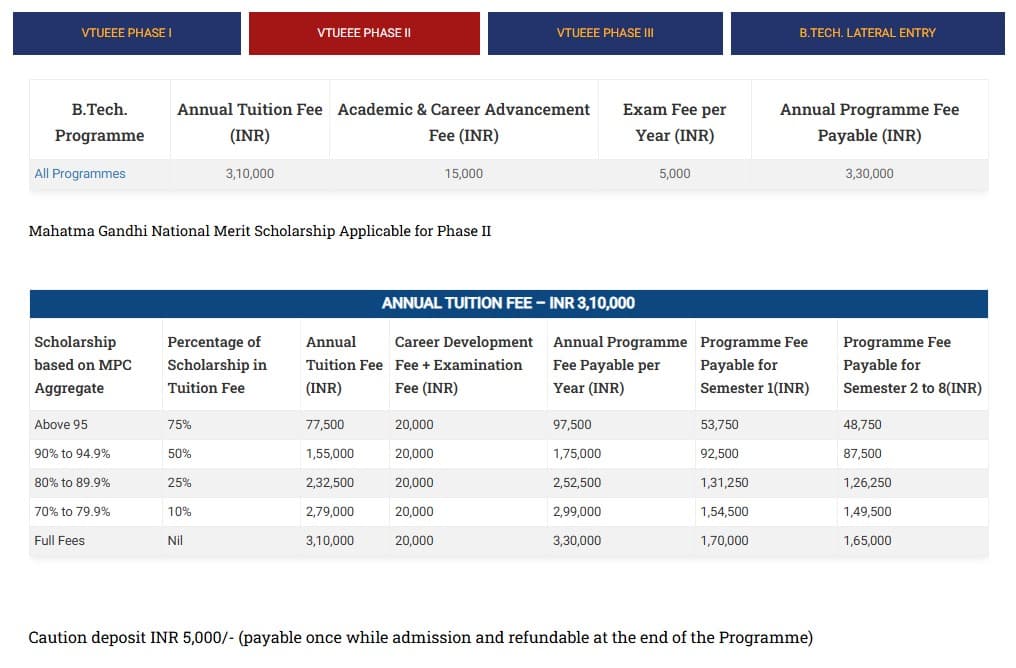Screen dimensions: 1016x668
Task: Click the 90% to 94.9% row label
Action: point(72,454)
